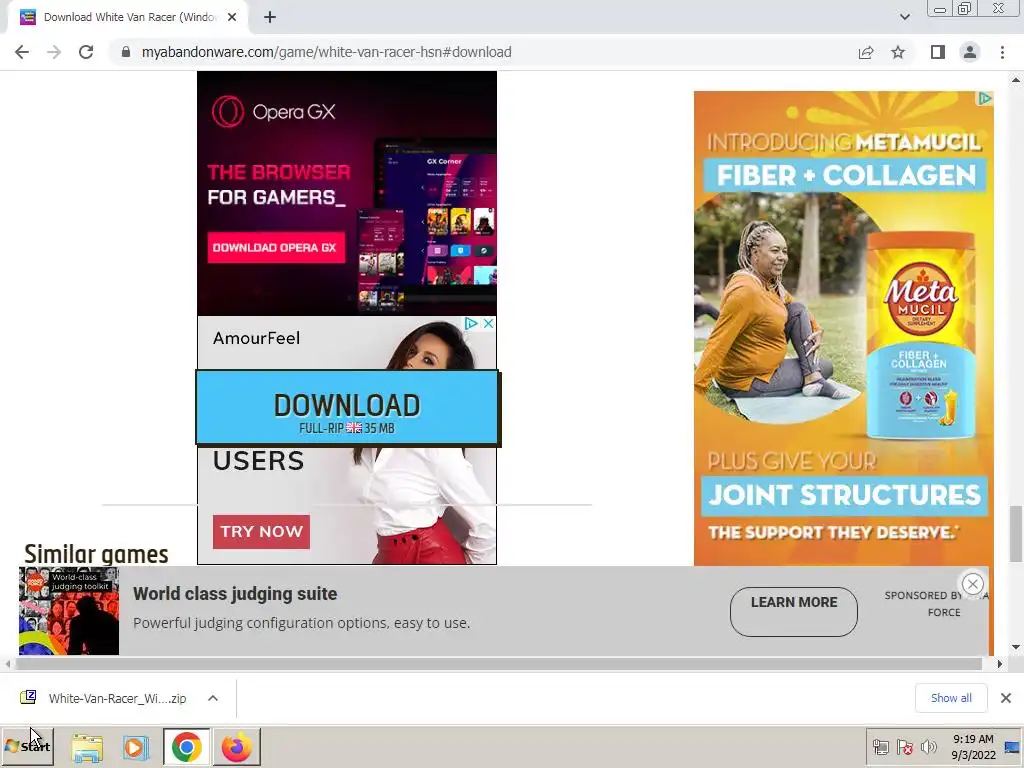
Task: Bookmark this page with the star icon
Action: coord(898,52)
